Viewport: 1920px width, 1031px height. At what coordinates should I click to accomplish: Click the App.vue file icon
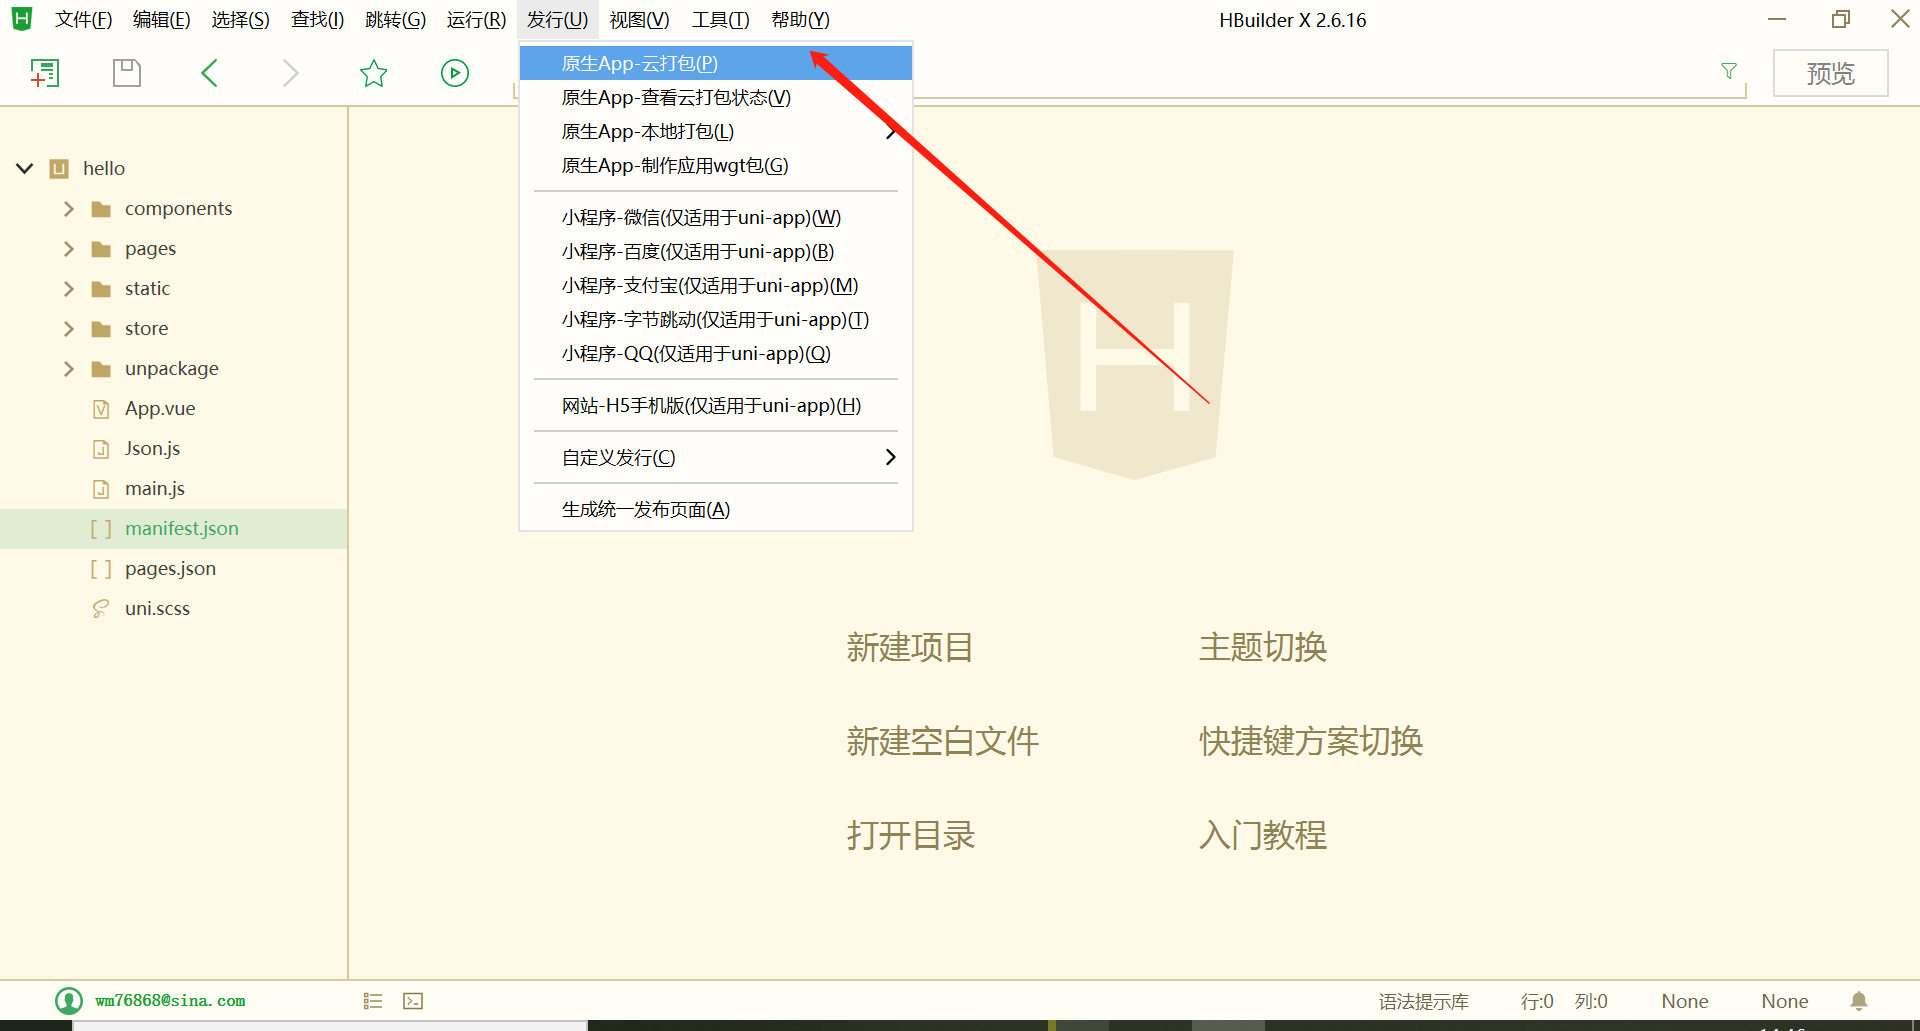point(101,409)
